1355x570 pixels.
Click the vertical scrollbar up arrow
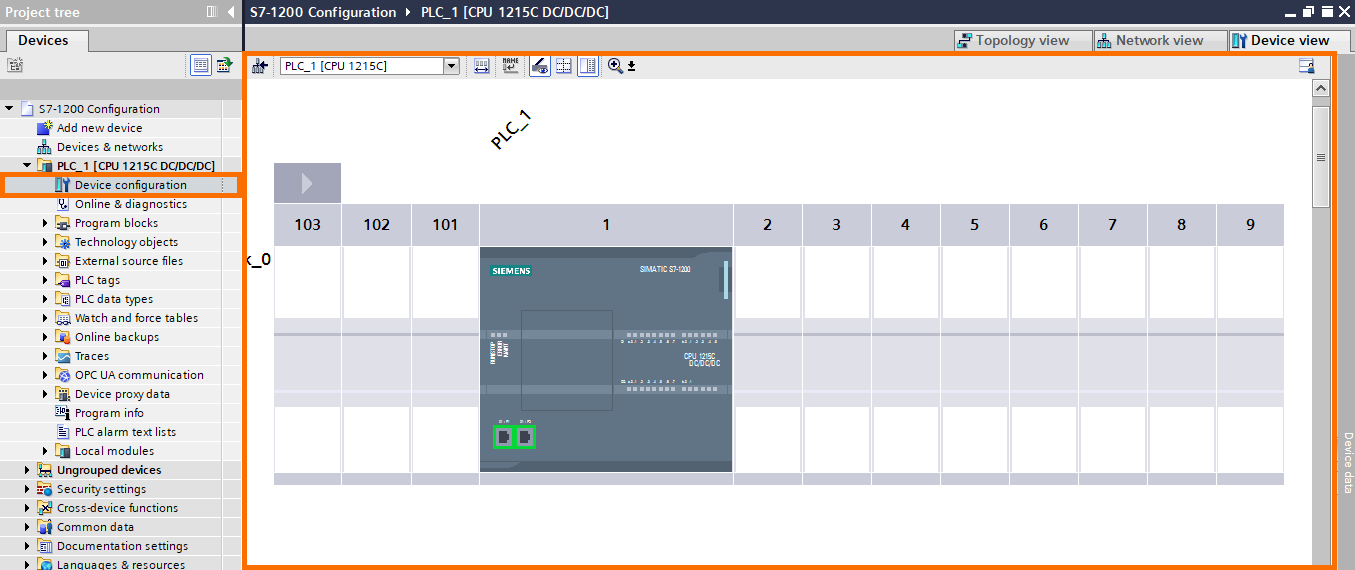coord(1321,88)
